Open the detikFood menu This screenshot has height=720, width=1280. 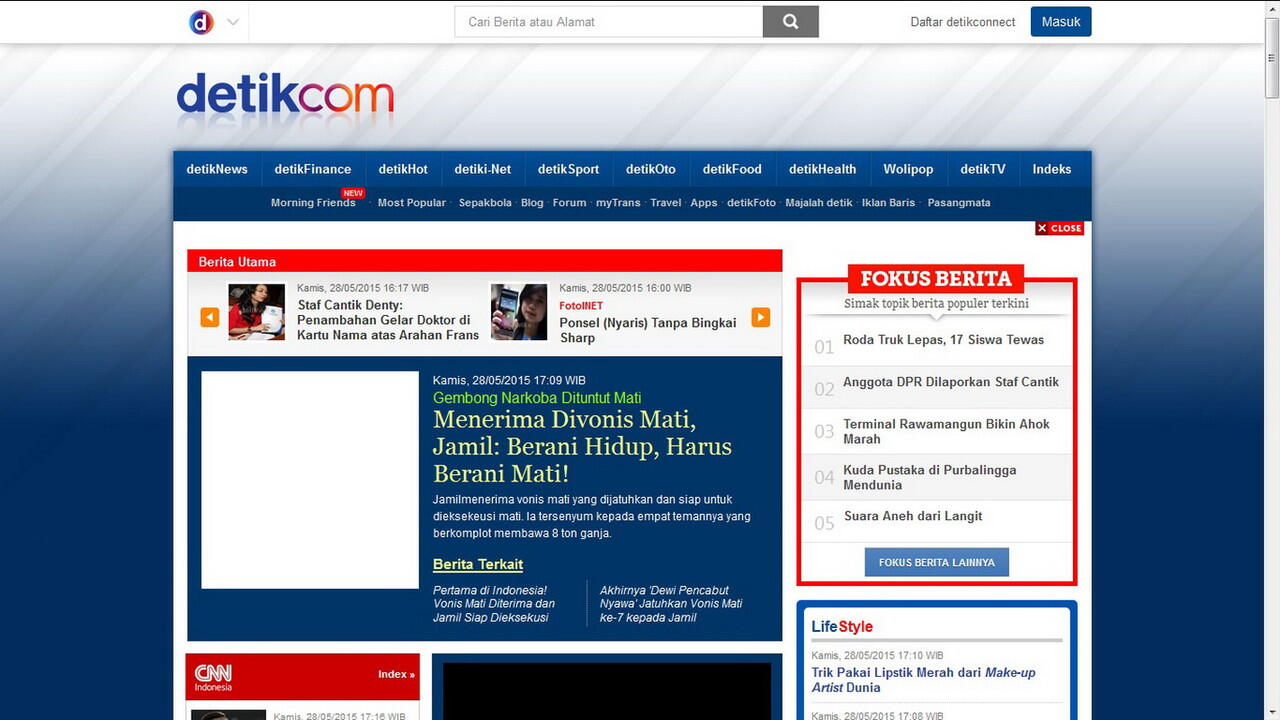click(732, 169)
